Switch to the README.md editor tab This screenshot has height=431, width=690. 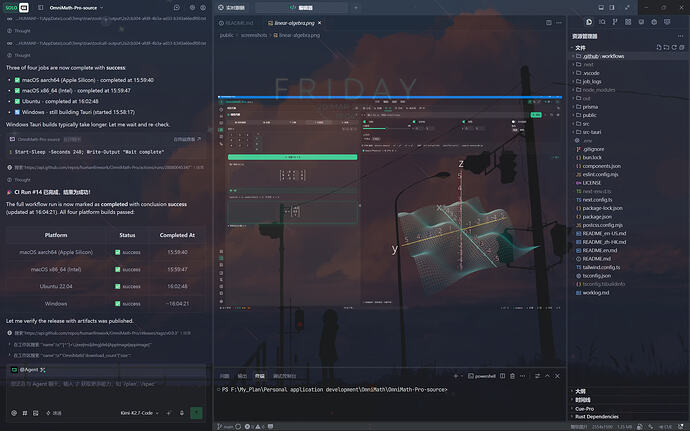click(239, 23)
